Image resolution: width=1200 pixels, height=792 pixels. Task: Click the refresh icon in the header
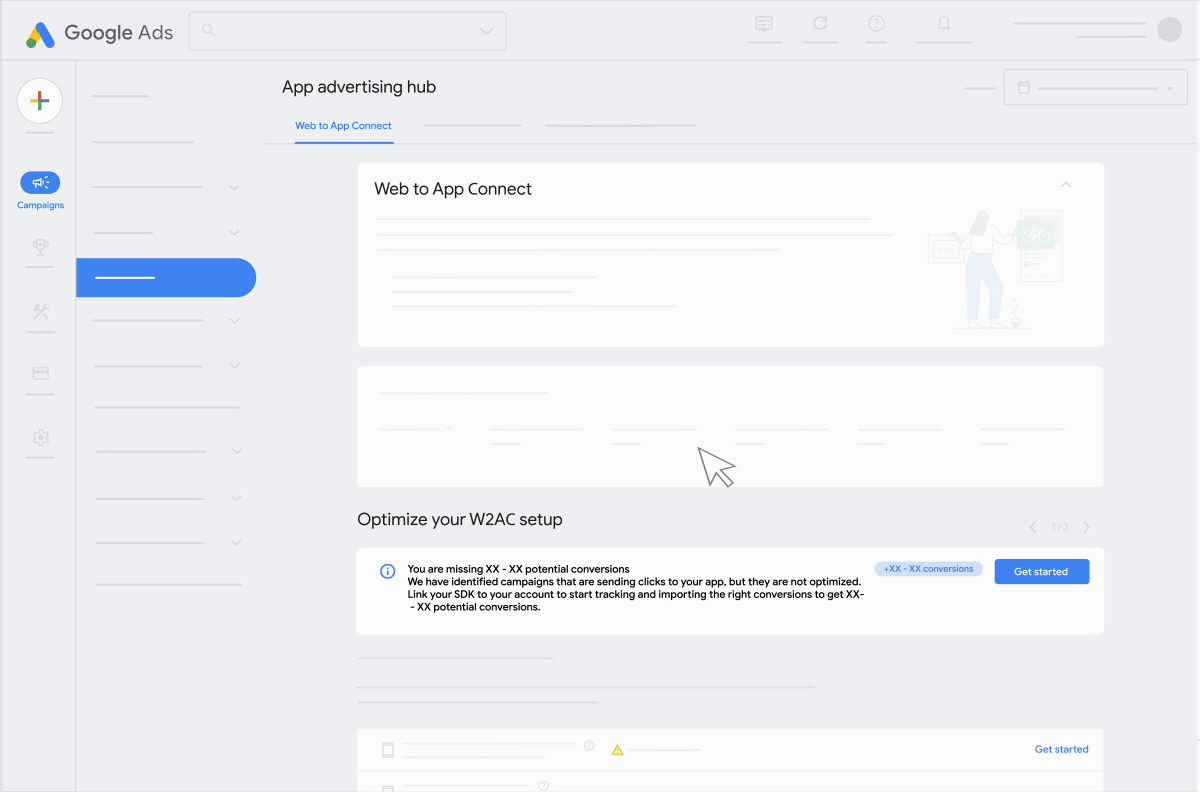[x=820, y=23]
